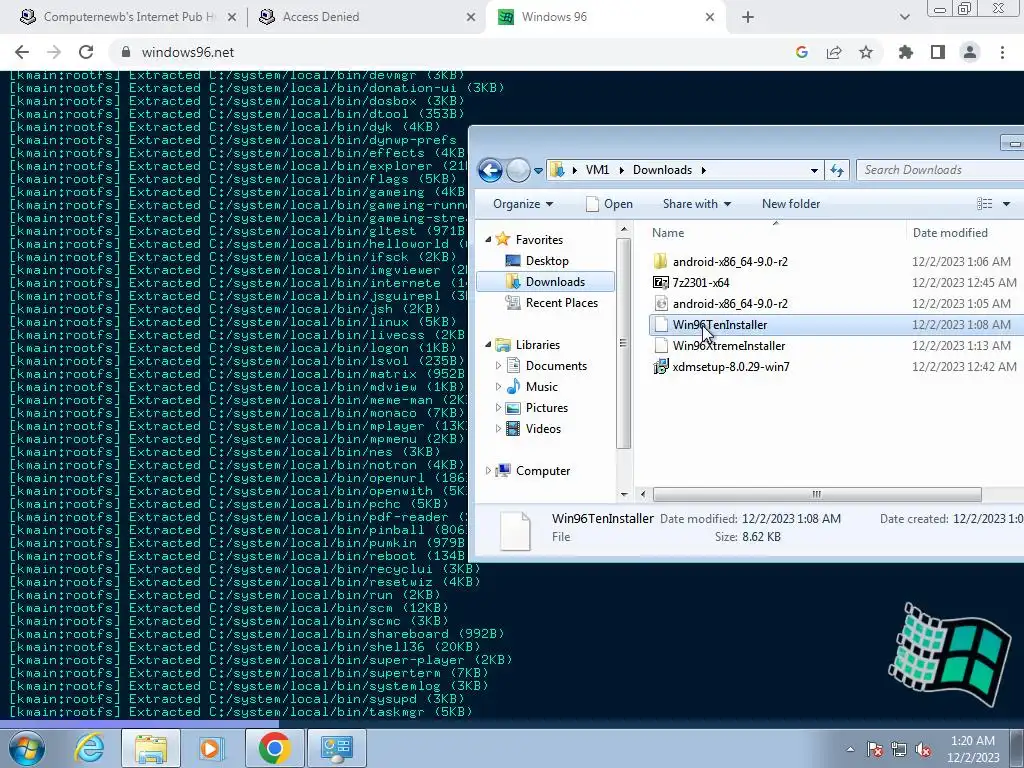The image size is (1024, 768).
Task: Switch to the Access Denied tab
Action: (x=366, y=17)
